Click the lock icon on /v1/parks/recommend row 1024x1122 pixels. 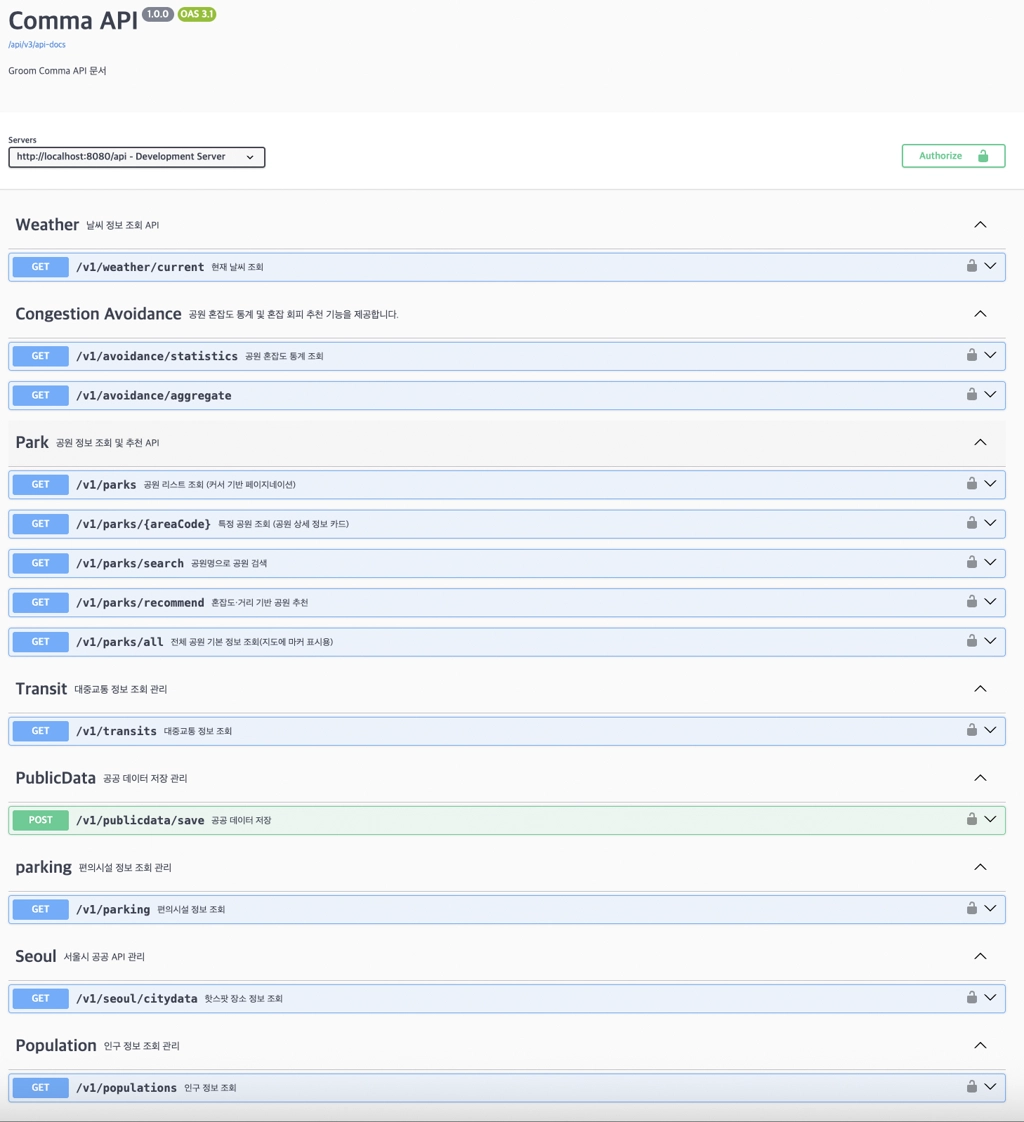coord(972,601)
